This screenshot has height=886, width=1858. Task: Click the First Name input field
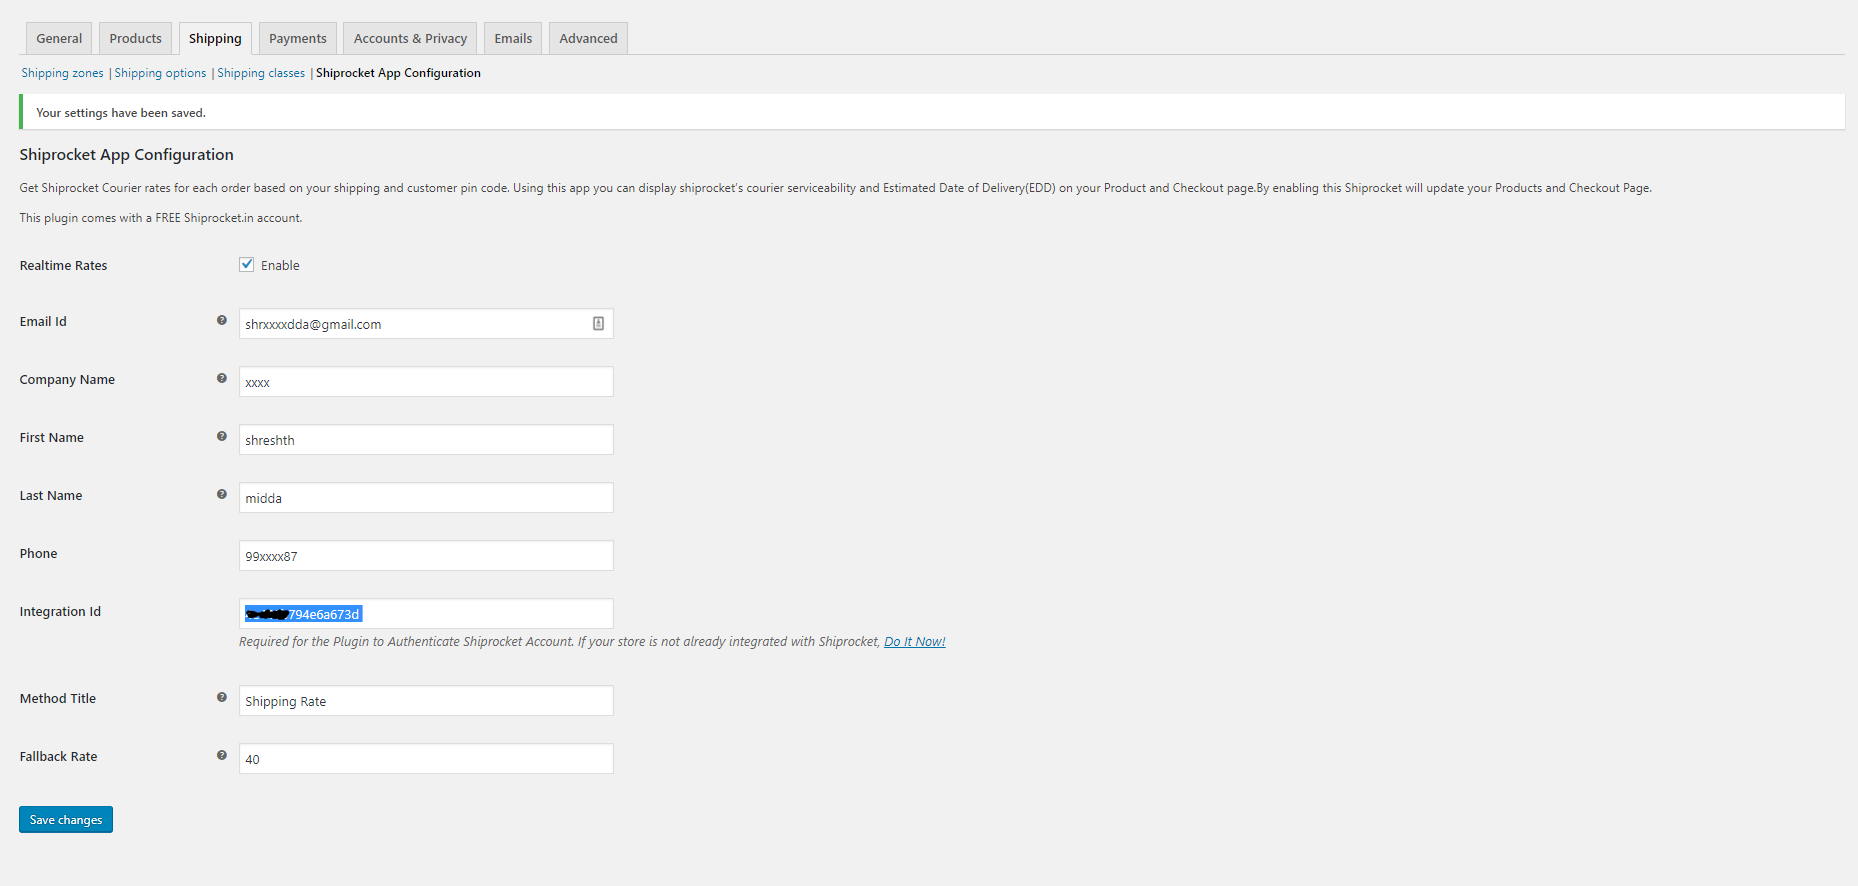[426, 439]
